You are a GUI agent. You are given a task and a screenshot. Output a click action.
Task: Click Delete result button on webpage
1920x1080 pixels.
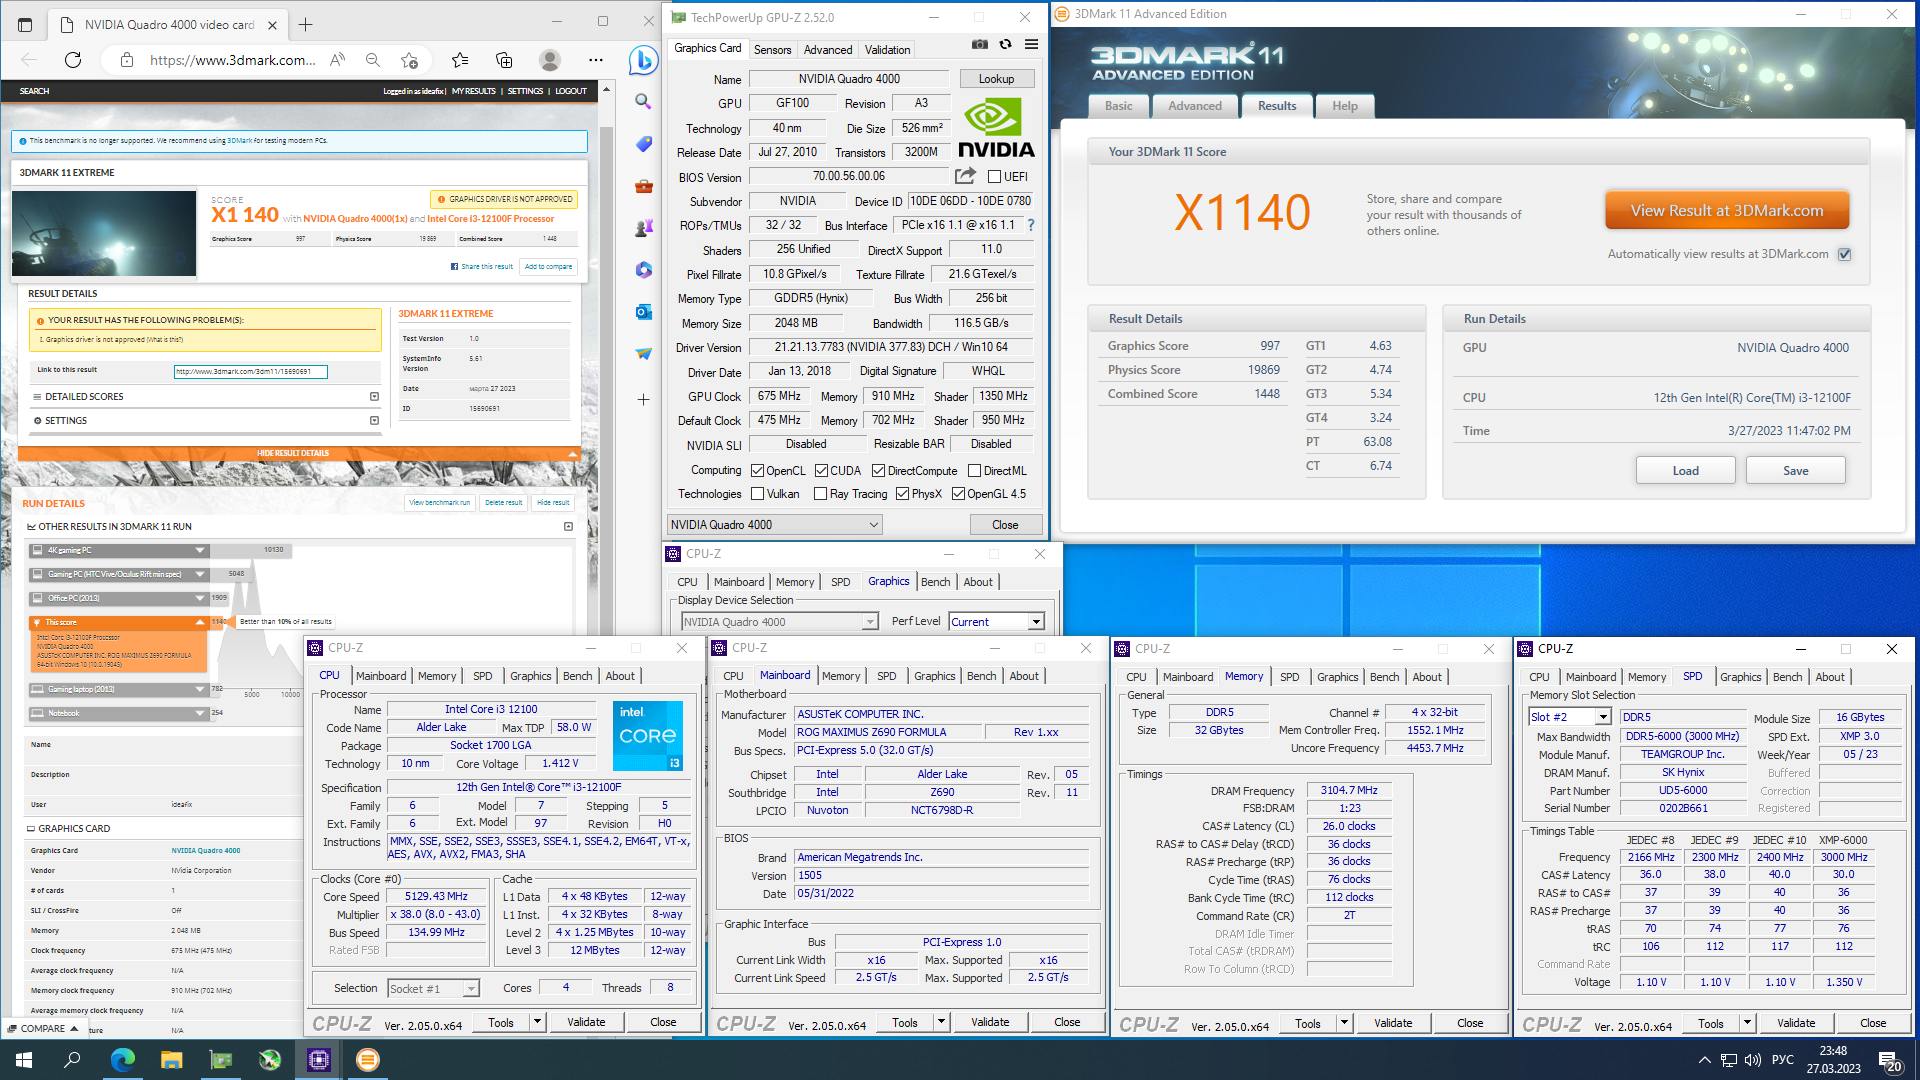[x=503, y=503]
